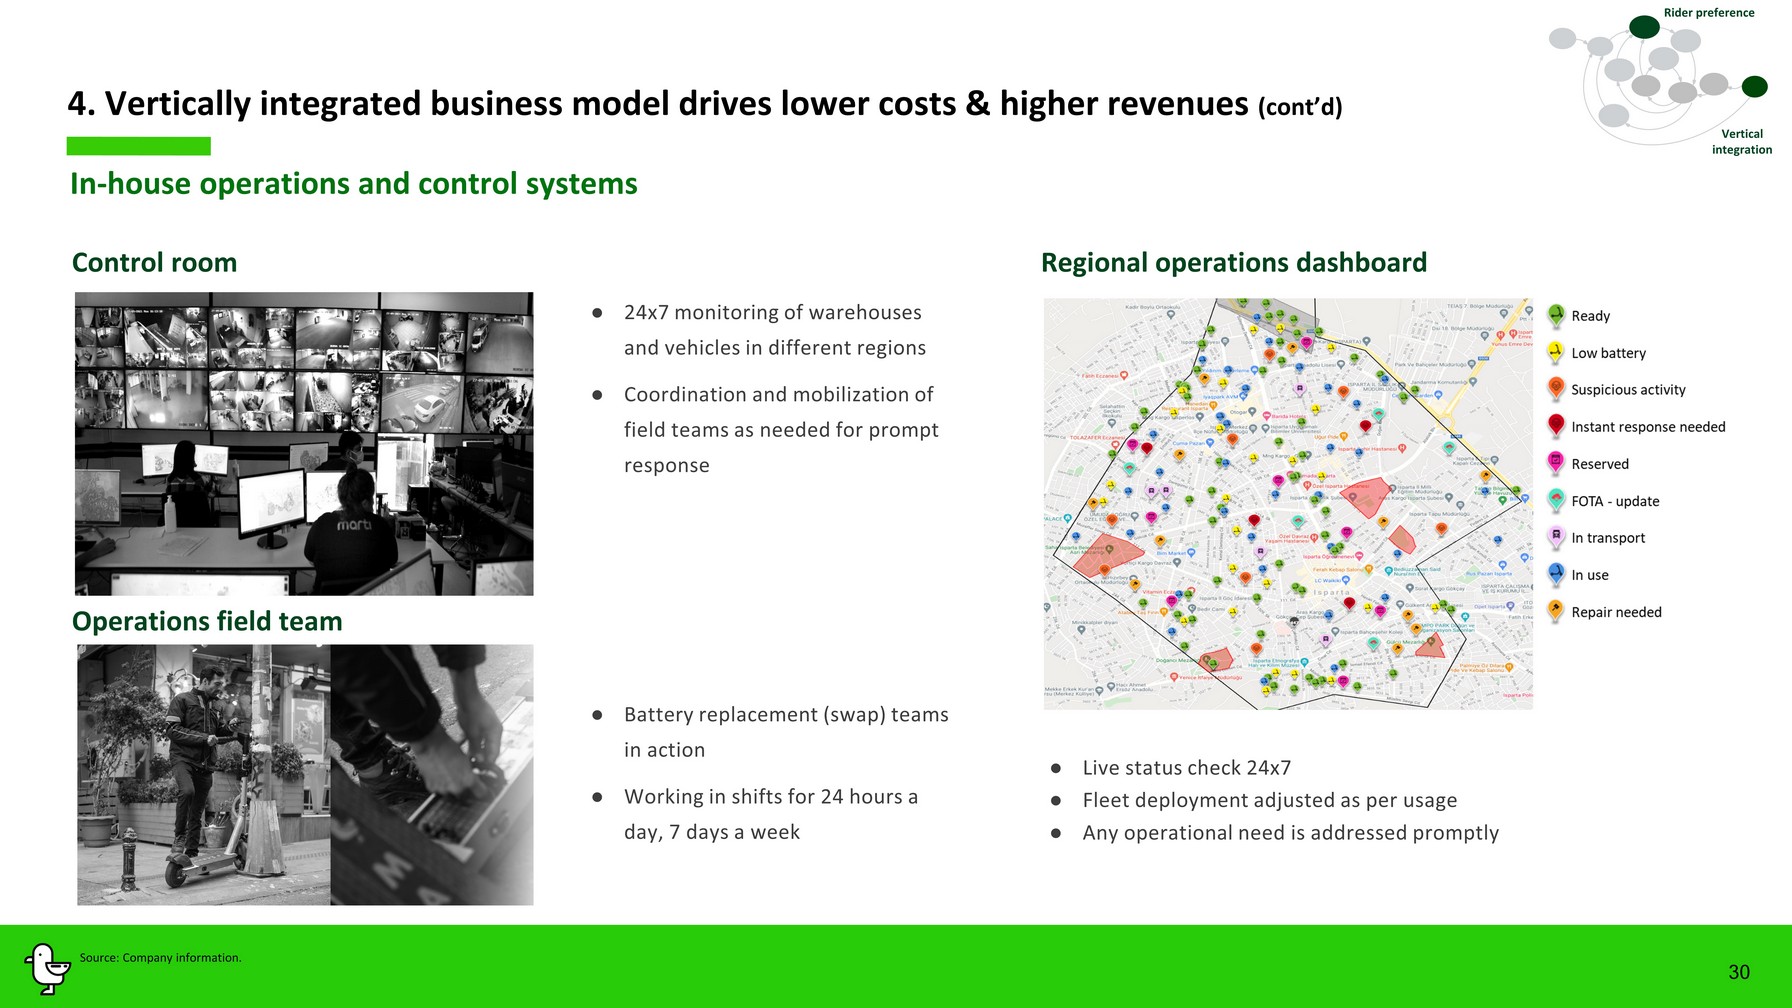Click the duck logo in footer
This screenshot has height=1008, width=1792.
(45, 968)
